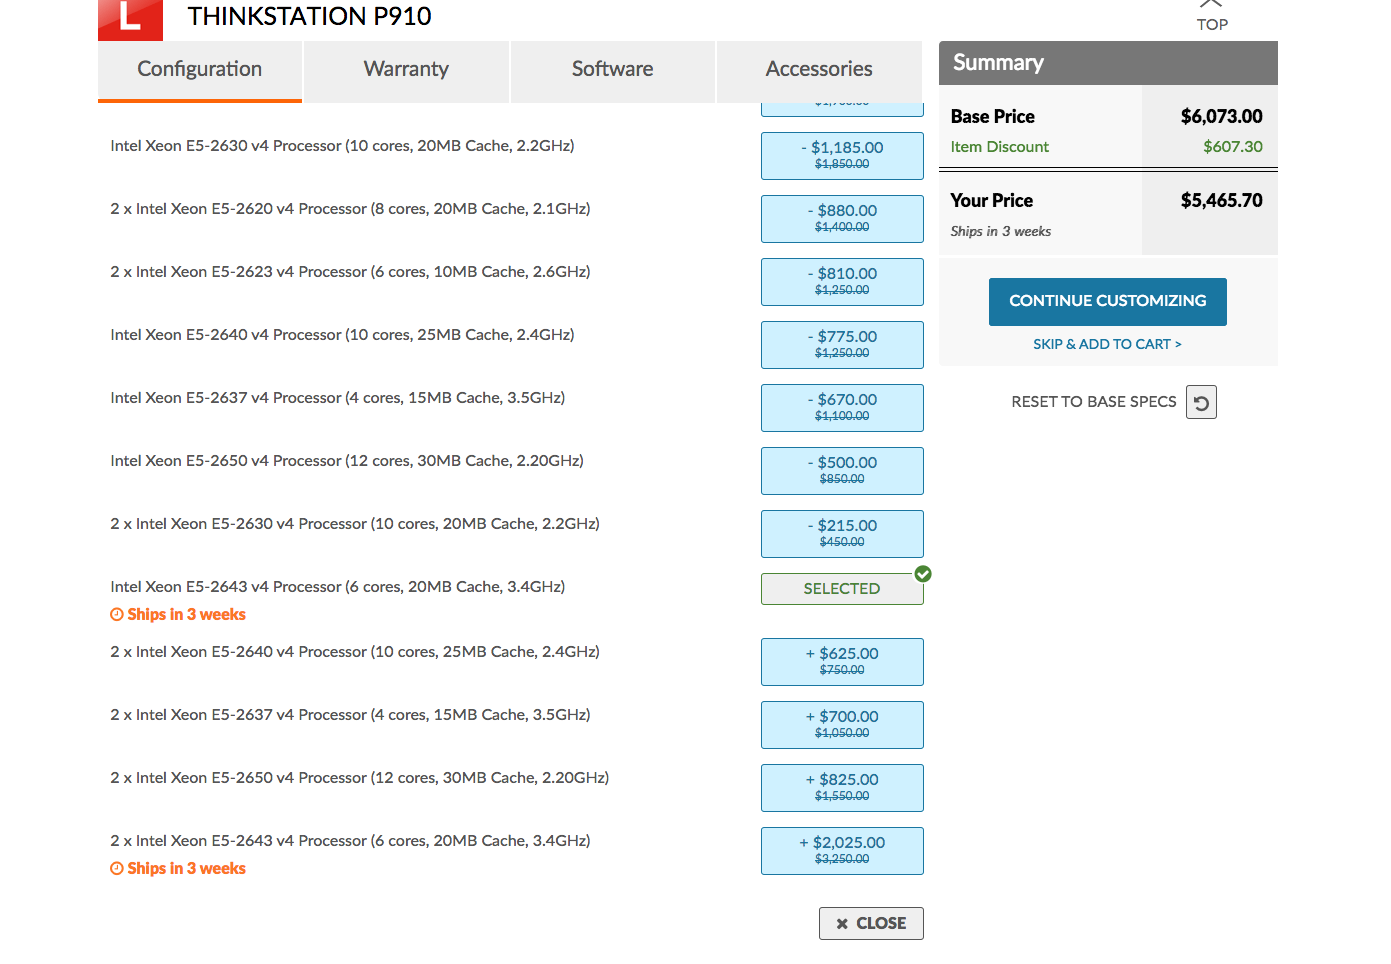The height and width of the screenshot is (964, 1391).
Task: Switch to the Configuration tab
Action: pos(200,70)
